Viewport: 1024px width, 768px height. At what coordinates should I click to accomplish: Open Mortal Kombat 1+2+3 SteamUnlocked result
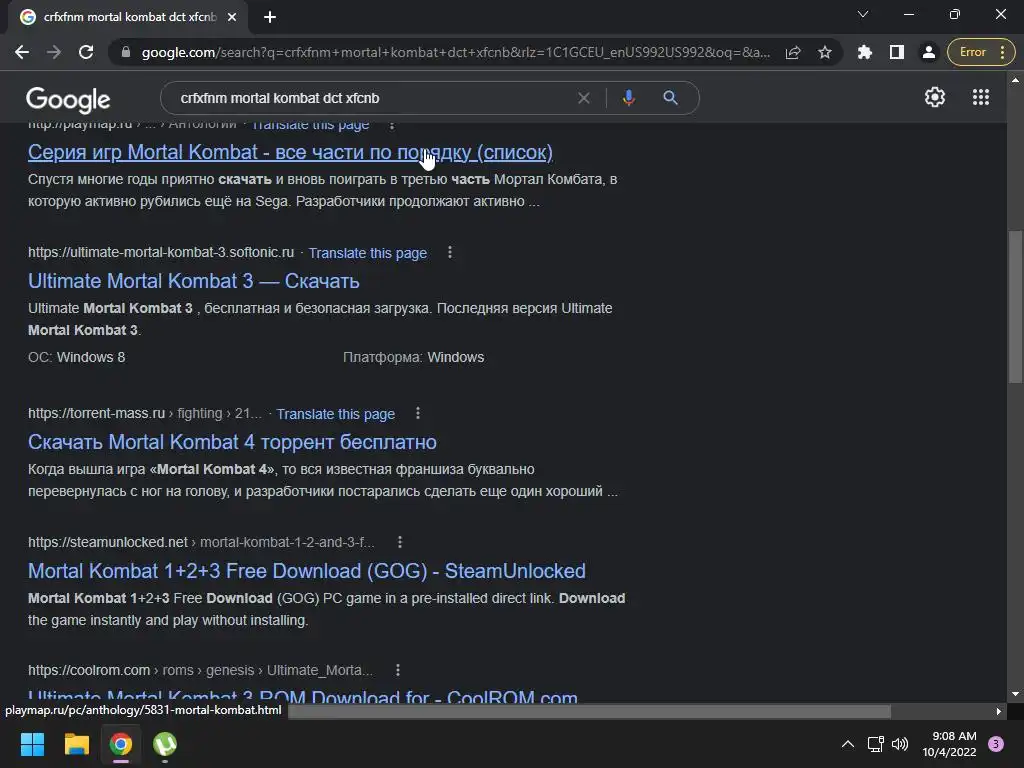(306, 571)
